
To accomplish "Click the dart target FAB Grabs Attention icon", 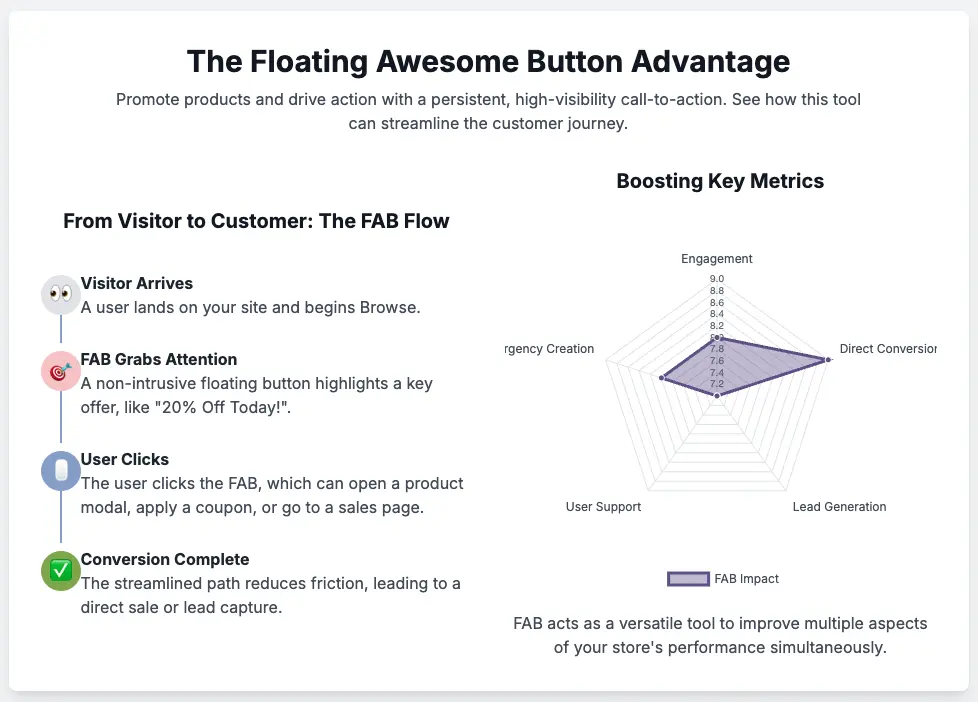I will click(61, 371).
